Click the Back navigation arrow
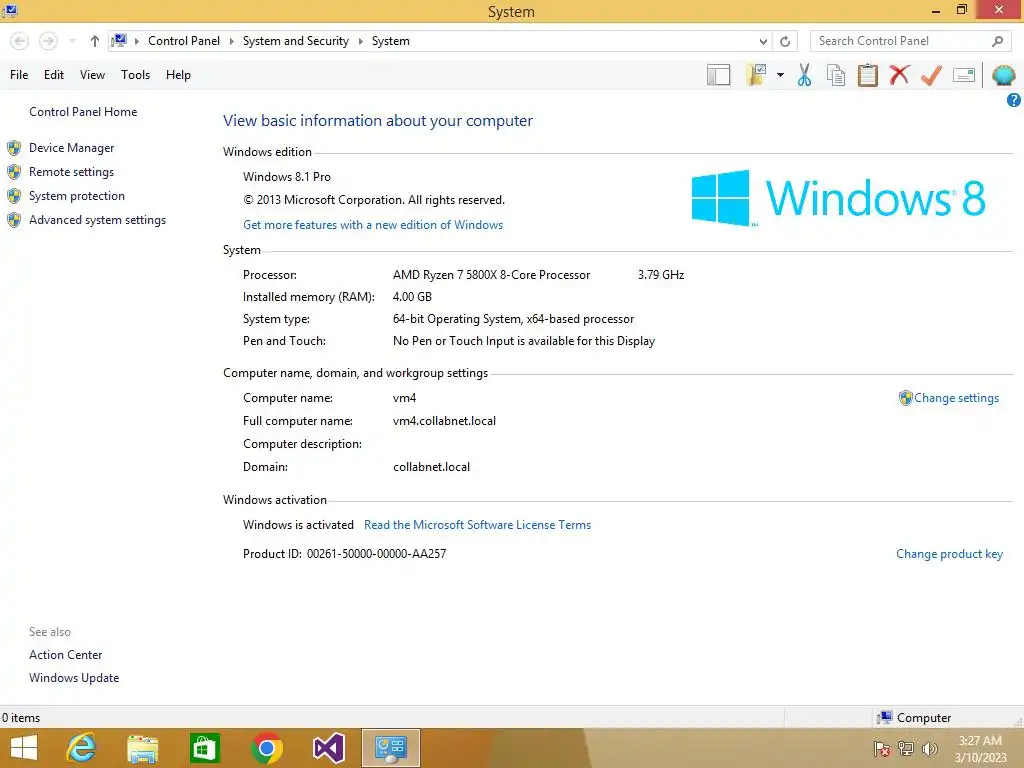Screen dimensions: 1024x768 20,41
